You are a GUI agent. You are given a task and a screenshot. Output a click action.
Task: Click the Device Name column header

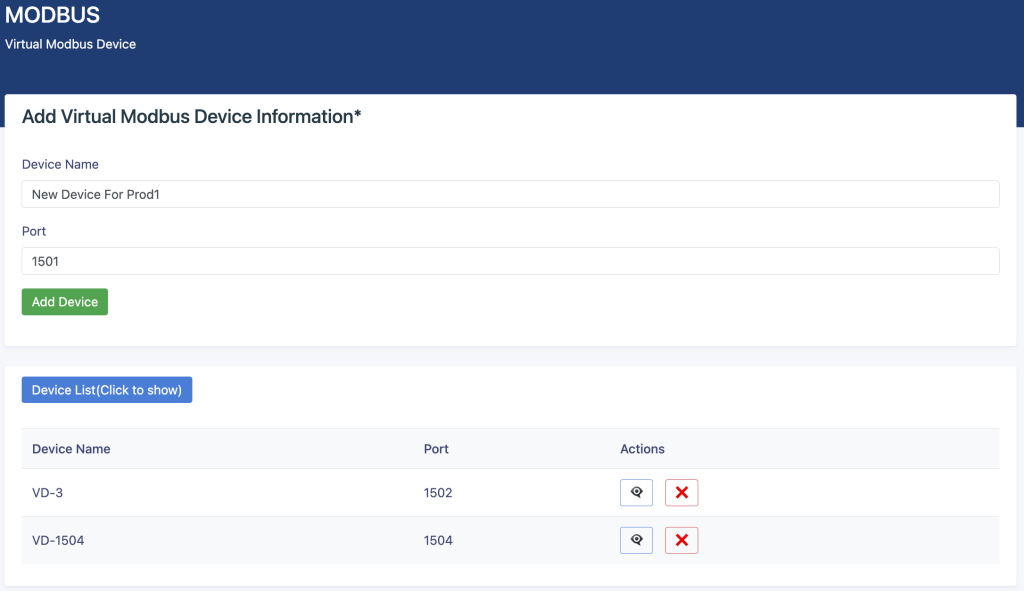(x=71, y=449)
